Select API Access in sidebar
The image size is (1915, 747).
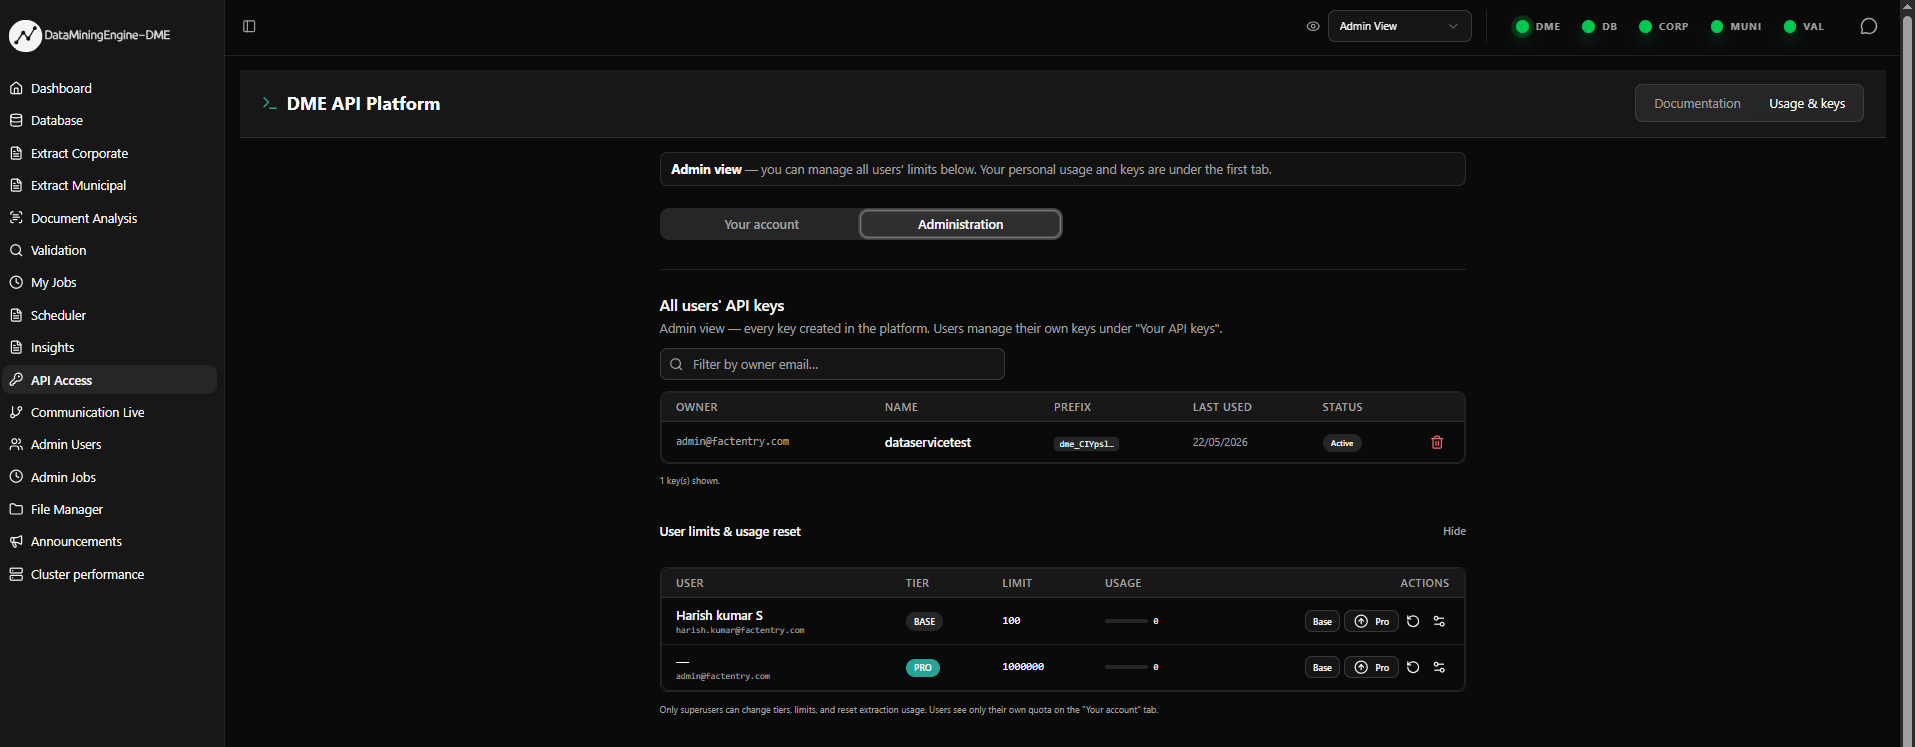pyautogui.click(x=110, y=380)
